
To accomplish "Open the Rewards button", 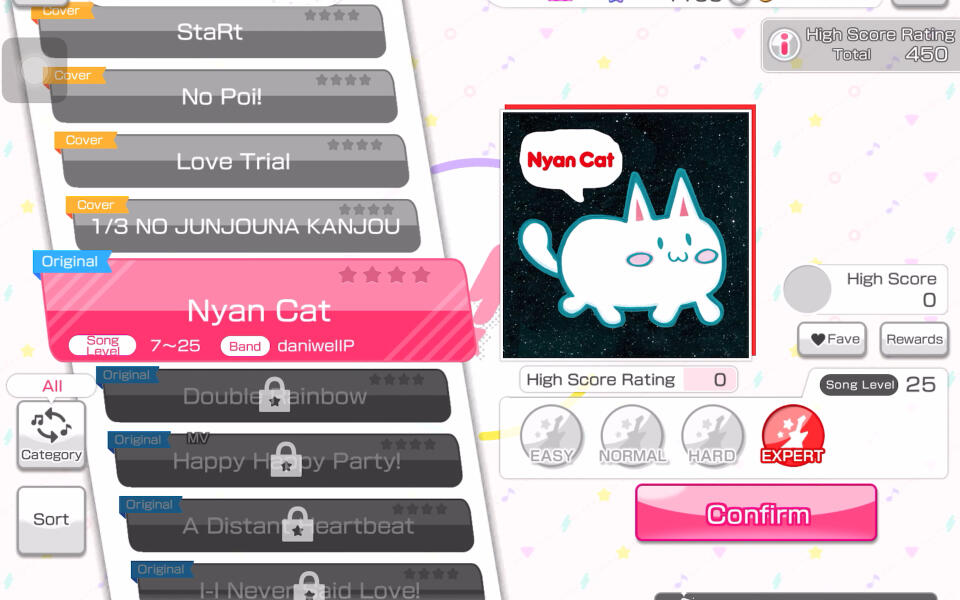I will click(914, 339).
